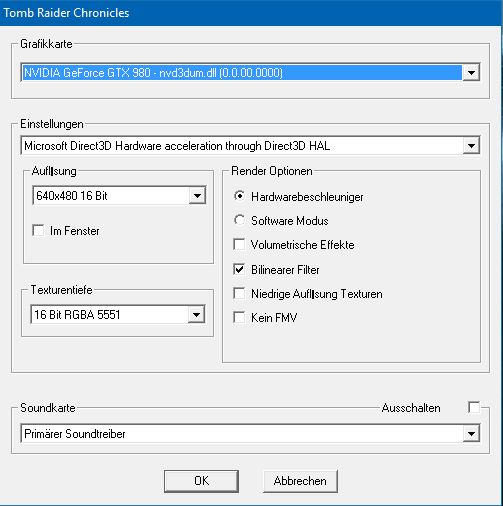Select the Hardwarebeschleuniger radio button

click(239, 196)
